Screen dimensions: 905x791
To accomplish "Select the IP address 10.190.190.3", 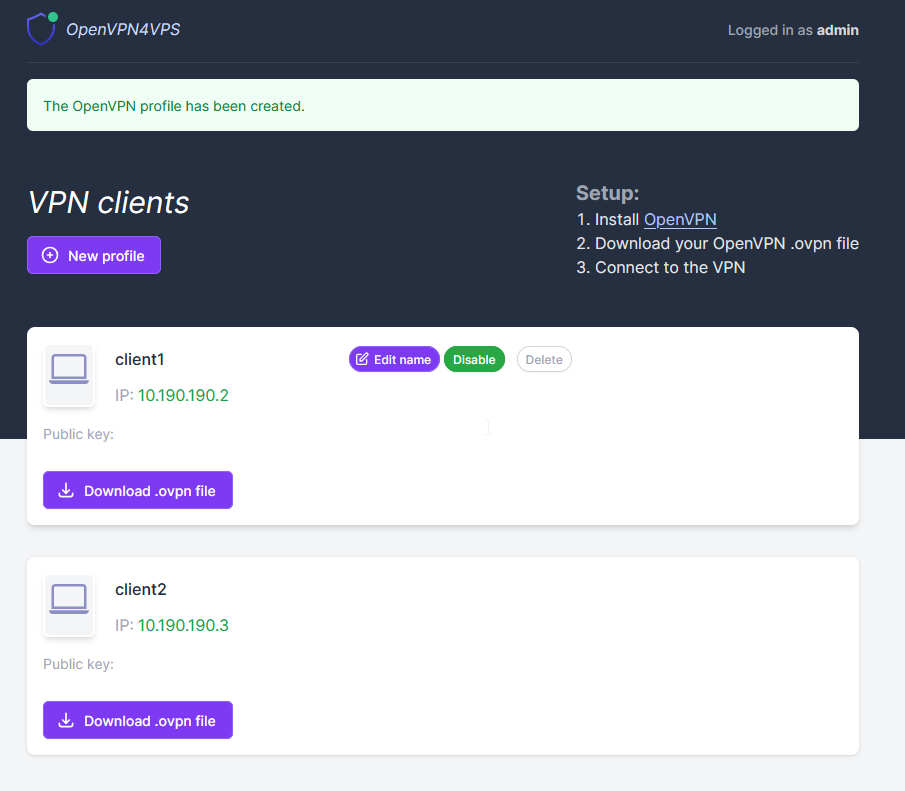I will 183,625.
